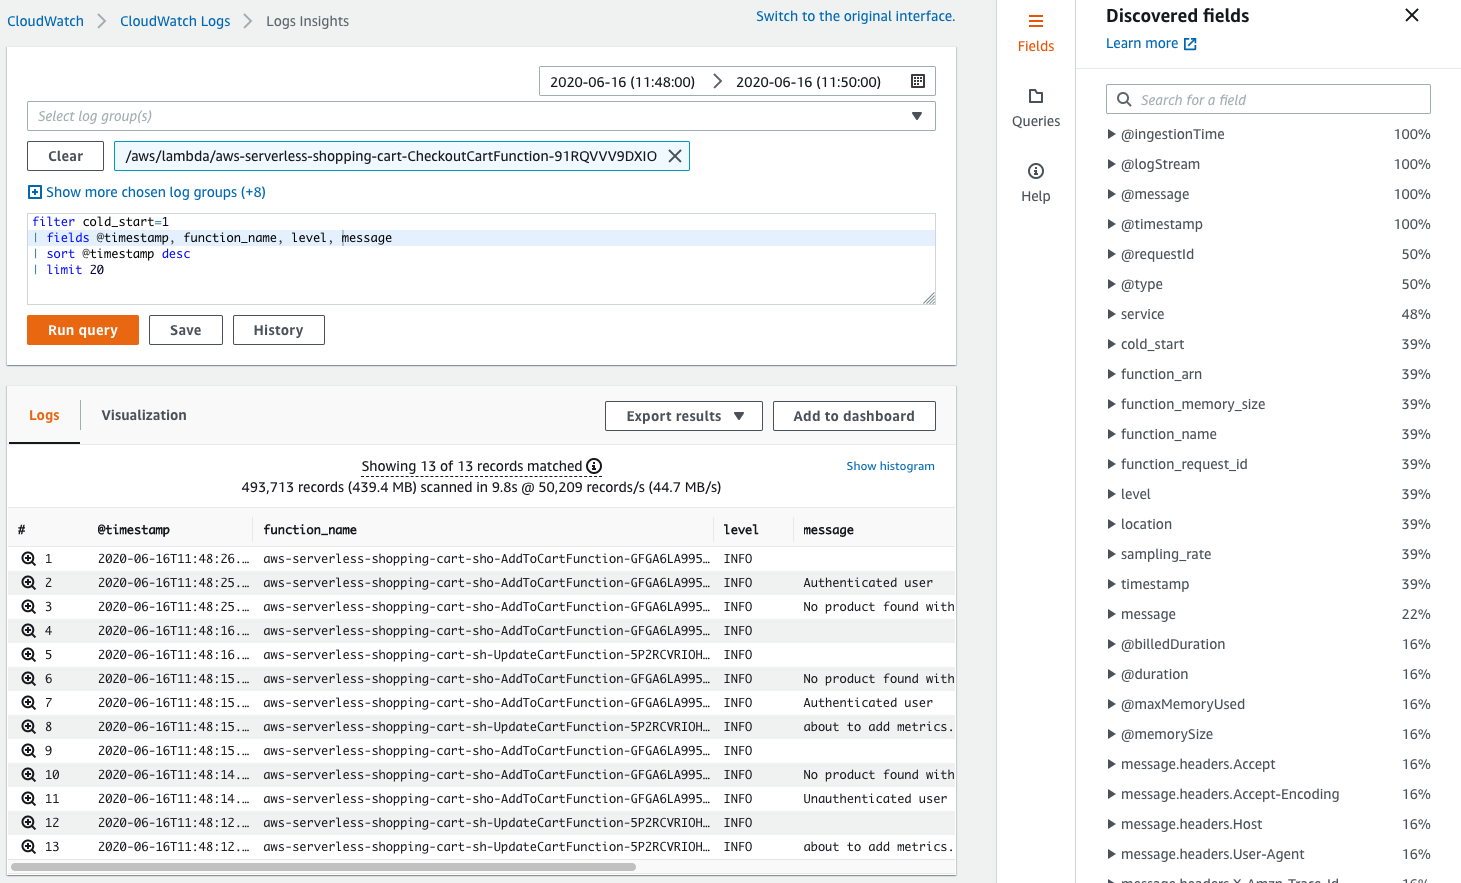Zoom into log row 13
The image size is (1461, 883).
click(29, 847)
